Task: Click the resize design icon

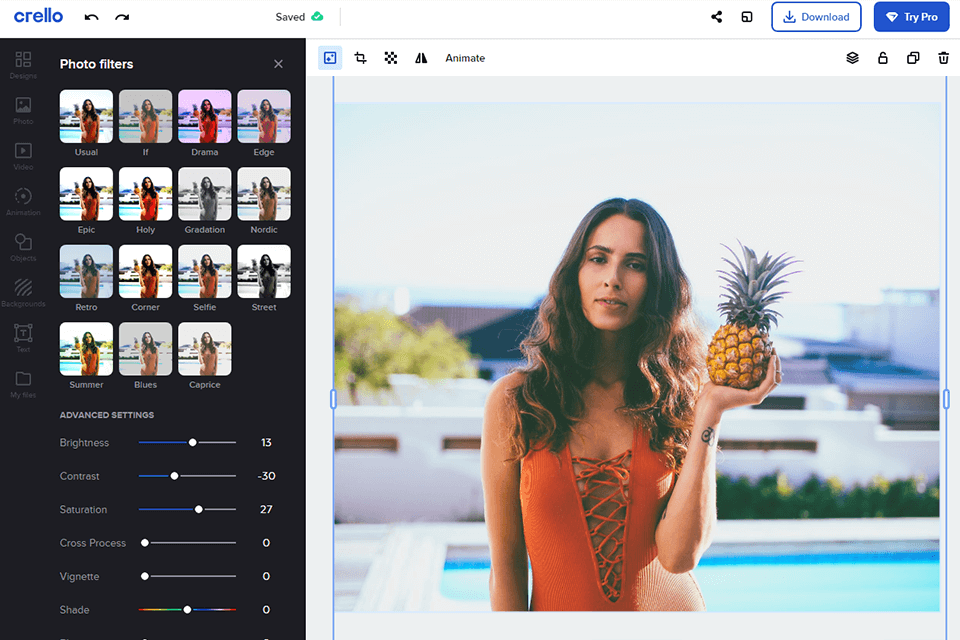Action: pyautogui.click(x=746, y=17)
